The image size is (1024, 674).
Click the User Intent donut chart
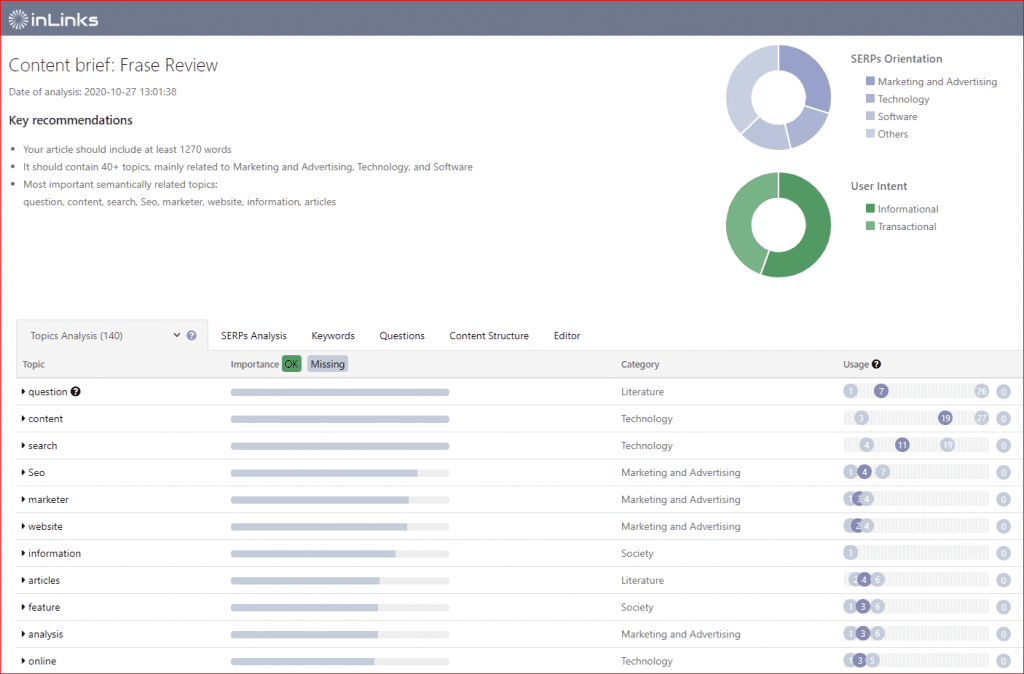778,225
